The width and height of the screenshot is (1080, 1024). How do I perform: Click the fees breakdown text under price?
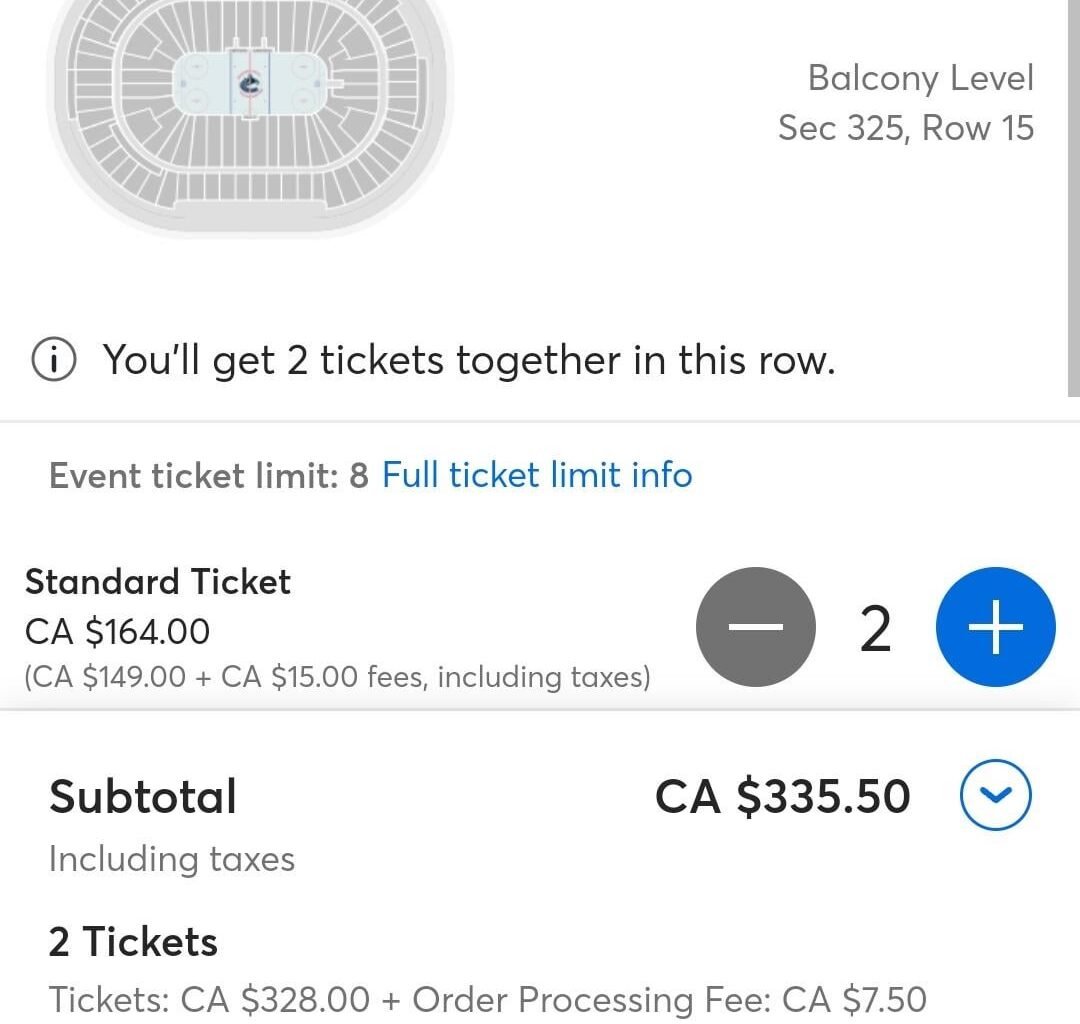(338, 677)
